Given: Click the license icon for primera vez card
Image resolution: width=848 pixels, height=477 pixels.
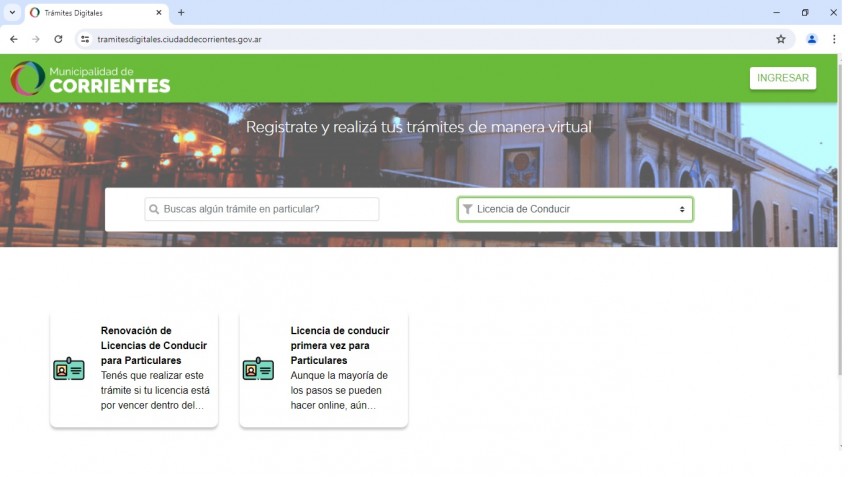Looking at the screenshot, I should (258, 369).
